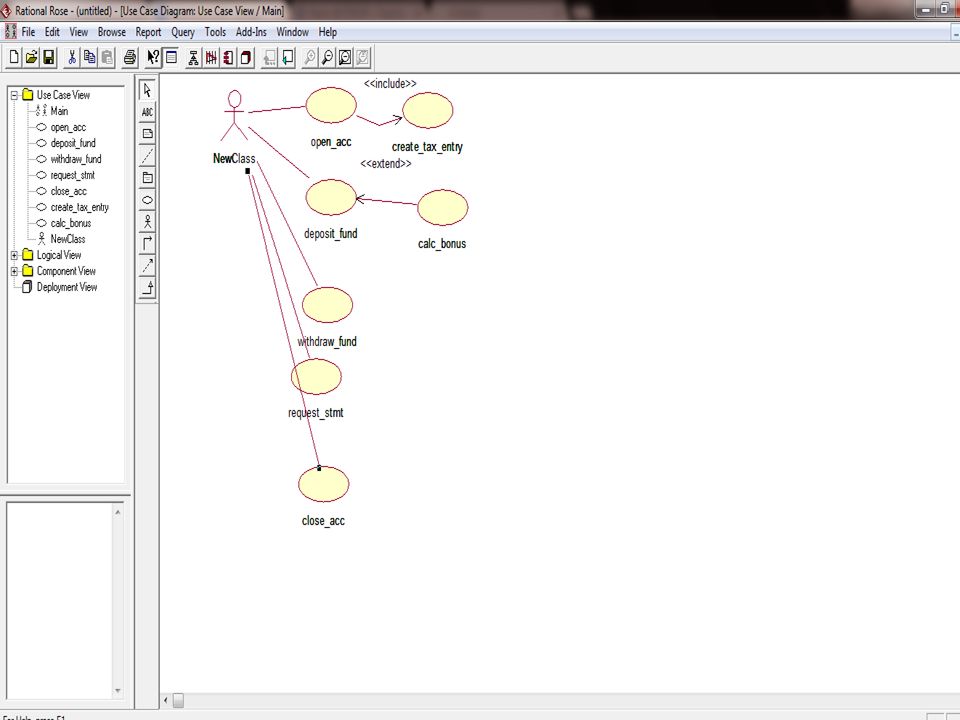This screenshot has width=960, height=720.
Task: Click the <<include>> stereotype label
Action: (x=390, y=84)
